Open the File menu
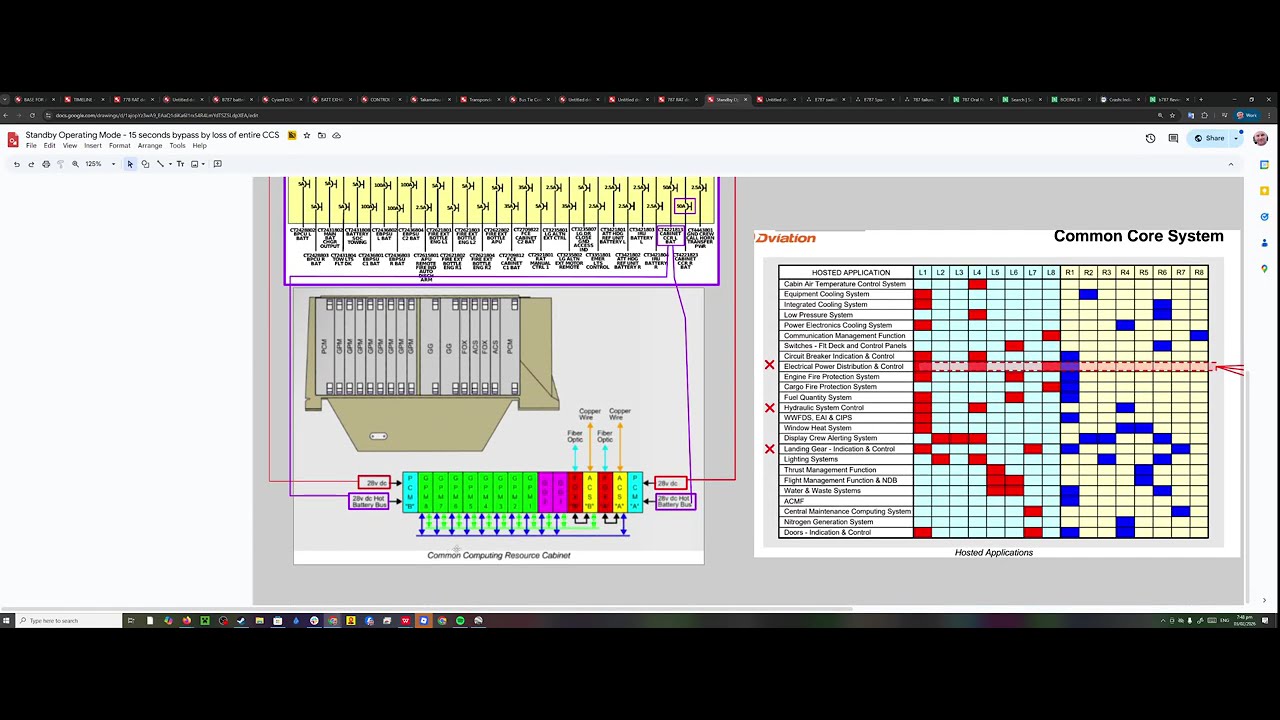The width and height of the screenshot is (1280, 720). (x=31, y=146)
